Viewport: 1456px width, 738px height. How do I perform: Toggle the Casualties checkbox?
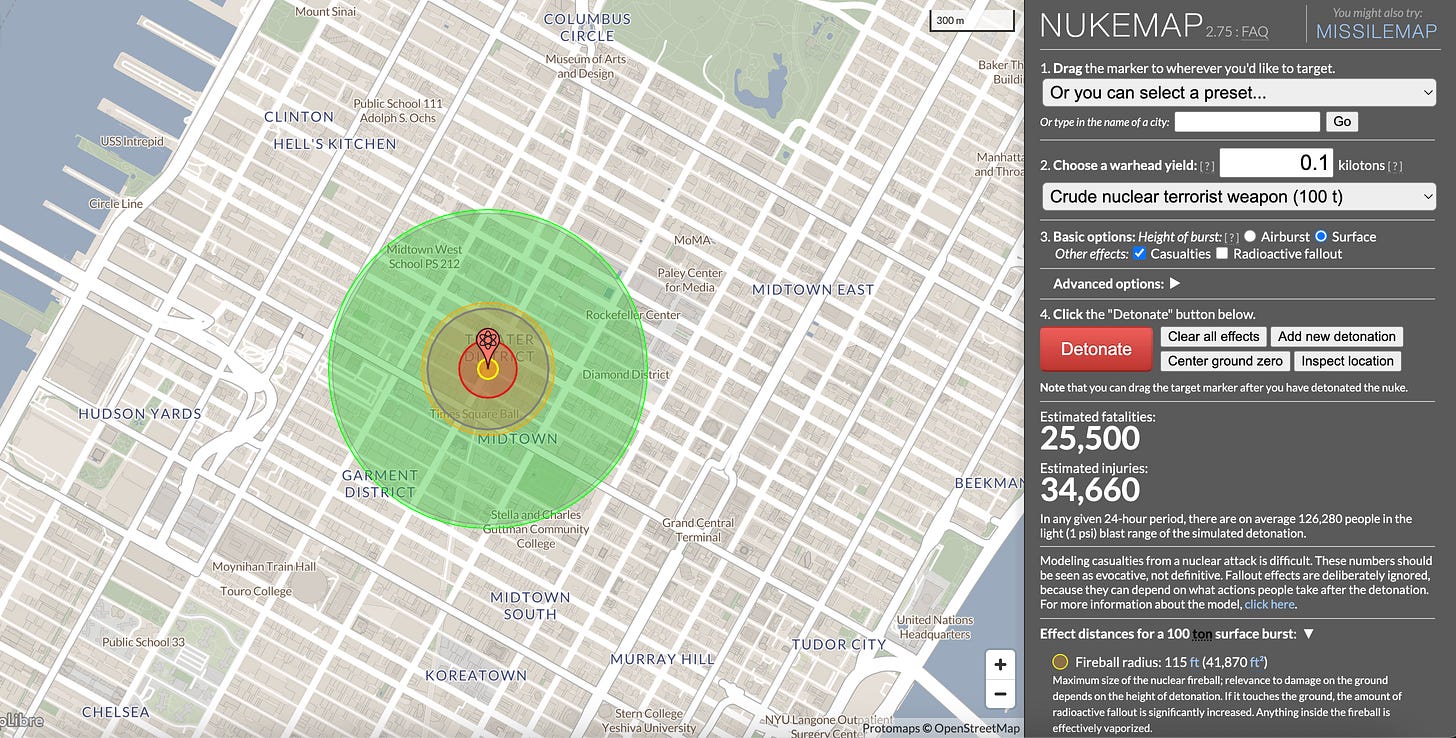(x=1140, y=253)
